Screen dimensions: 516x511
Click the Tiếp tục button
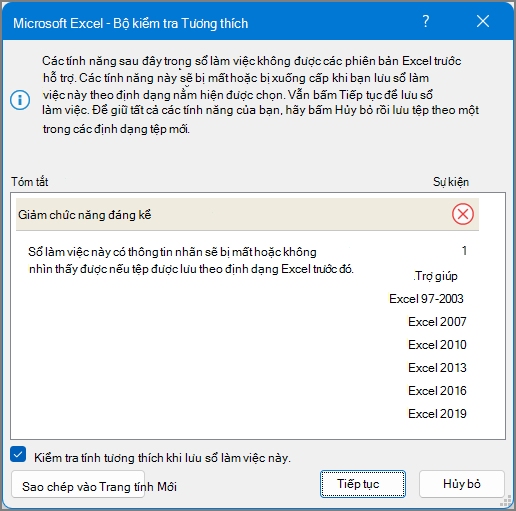(x=363, y=484)
